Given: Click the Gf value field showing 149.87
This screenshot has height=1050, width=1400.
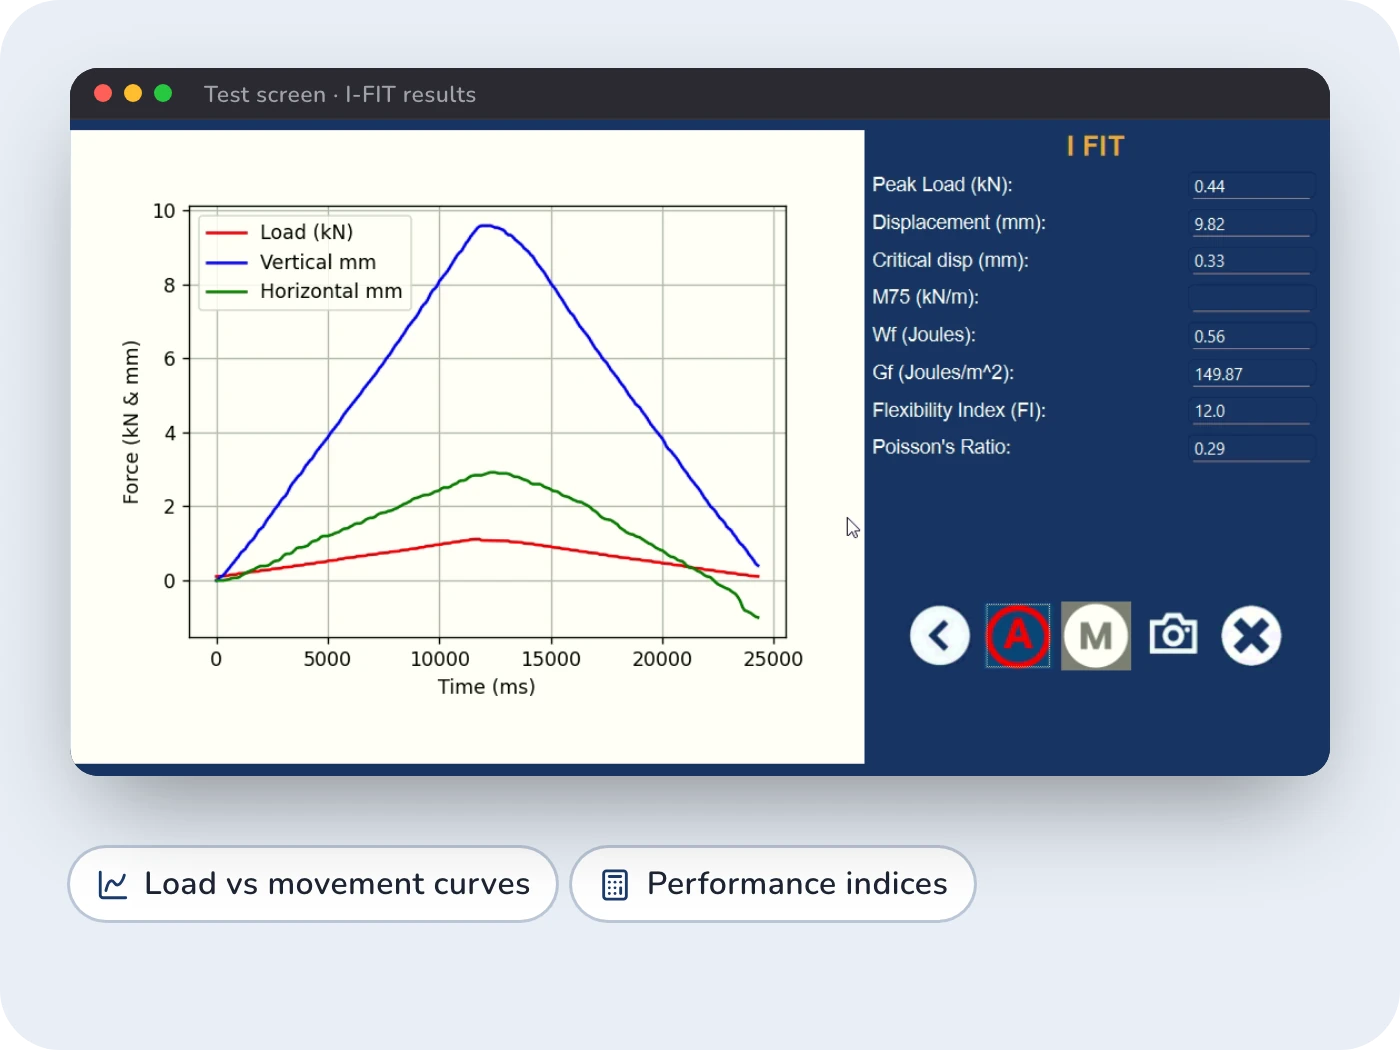Looking at the screenshot, I should (x=1251, y=374).
